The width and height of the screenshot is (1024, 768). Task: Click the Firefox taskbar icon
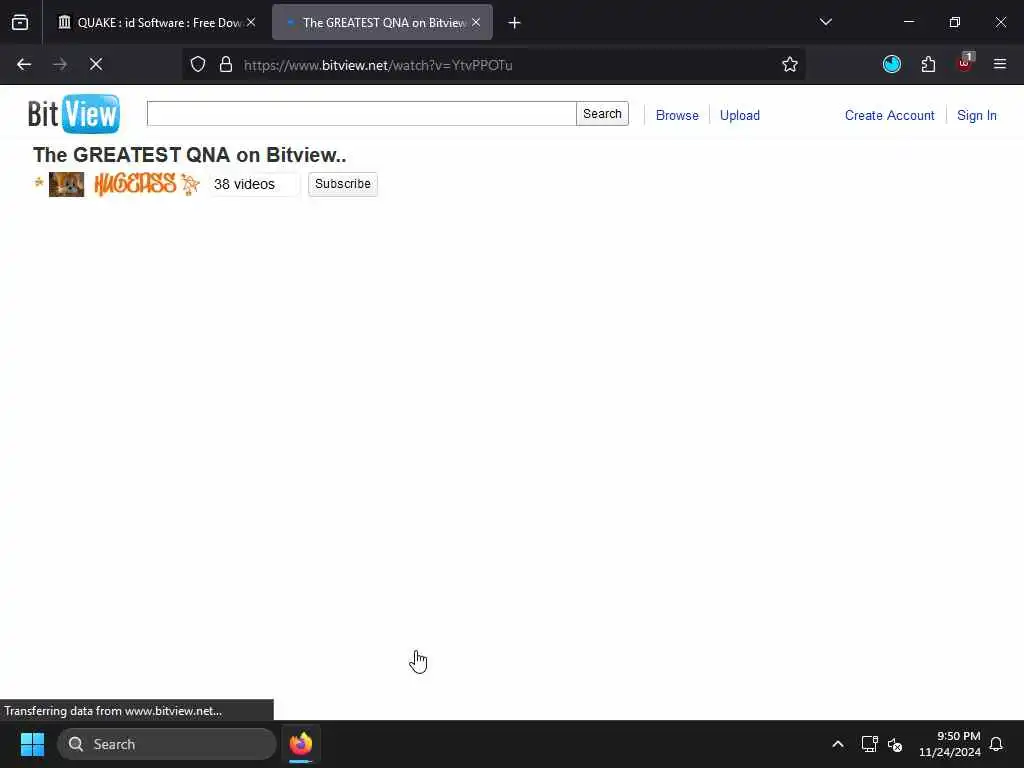pyautogui.click(x=300, y=744)
